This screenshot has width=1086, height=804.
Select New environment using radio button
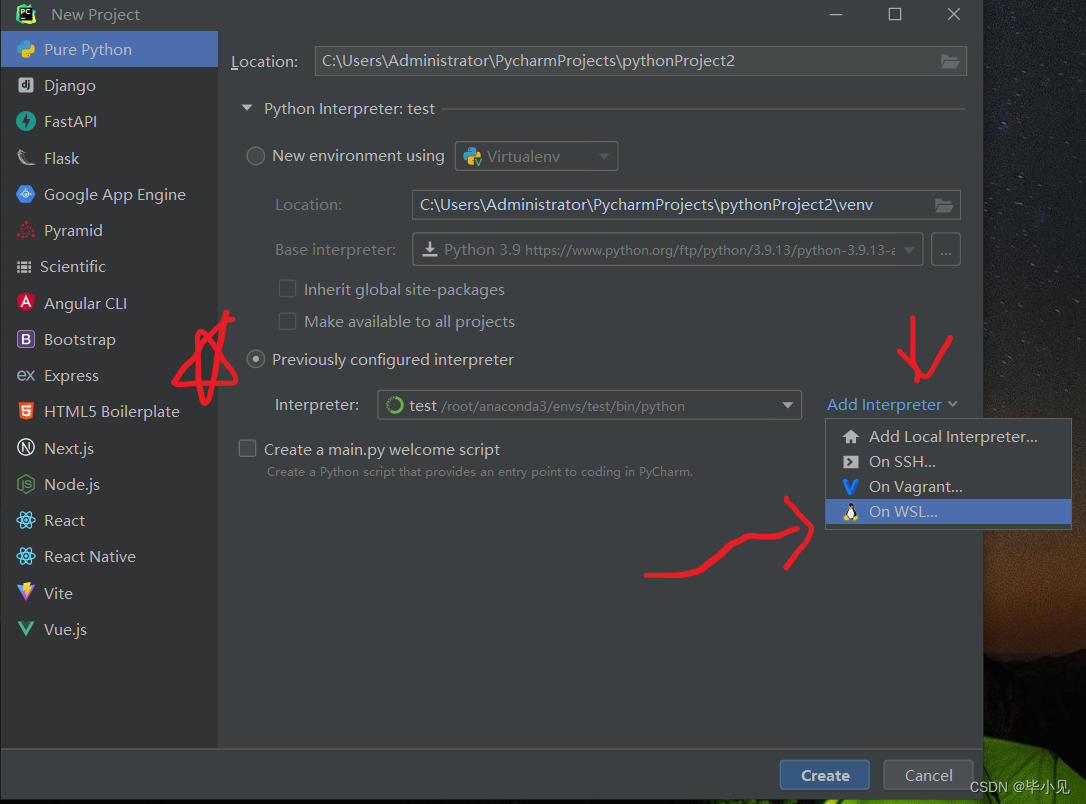coord(256,156)
